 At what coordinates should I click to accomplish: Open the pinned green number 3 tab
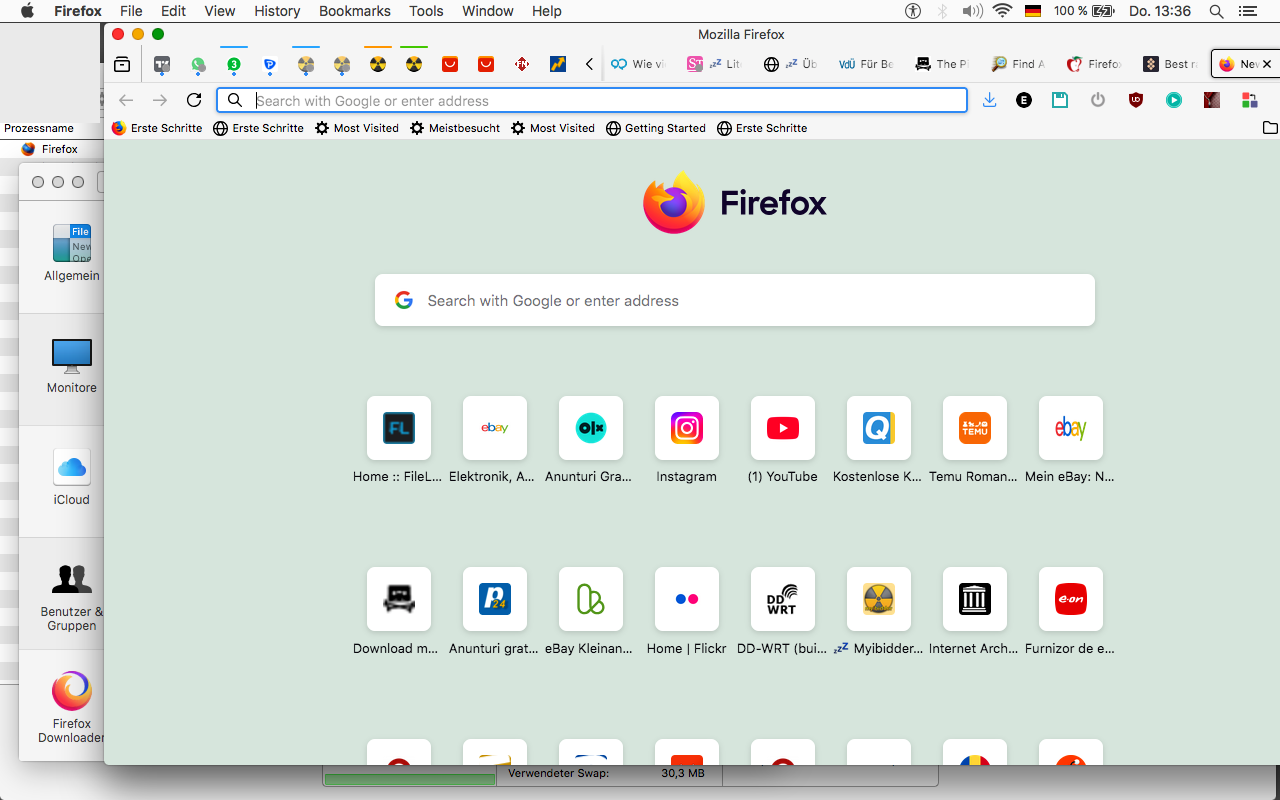coord(234,64)
